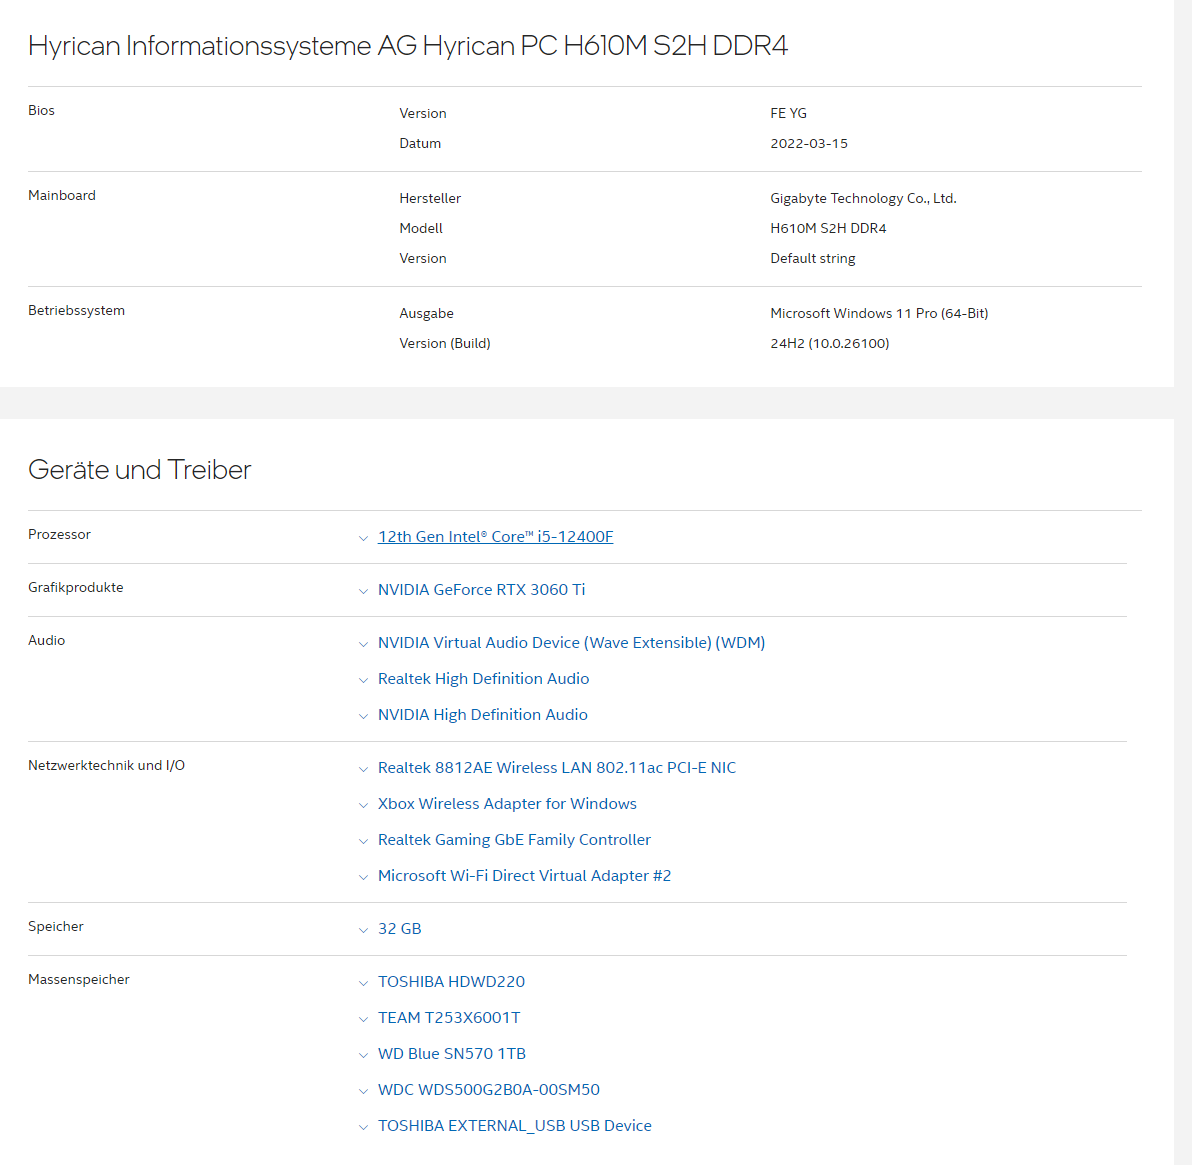Expand Xbox Wireless Adapter for Windows chevron
Screen dimensions: 1192x1165
pyautogui.click(x=363, y=805)
